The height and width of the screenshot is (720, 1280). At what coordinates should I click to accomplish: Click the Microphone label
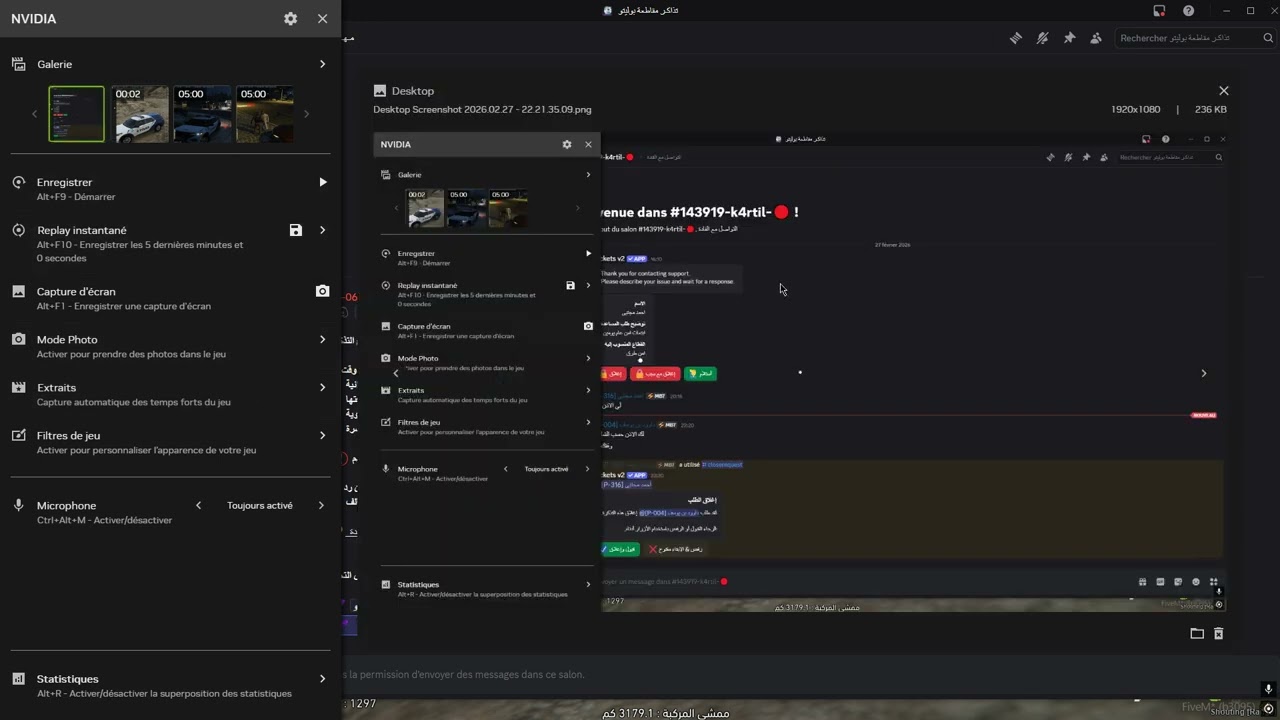point(67,505)
